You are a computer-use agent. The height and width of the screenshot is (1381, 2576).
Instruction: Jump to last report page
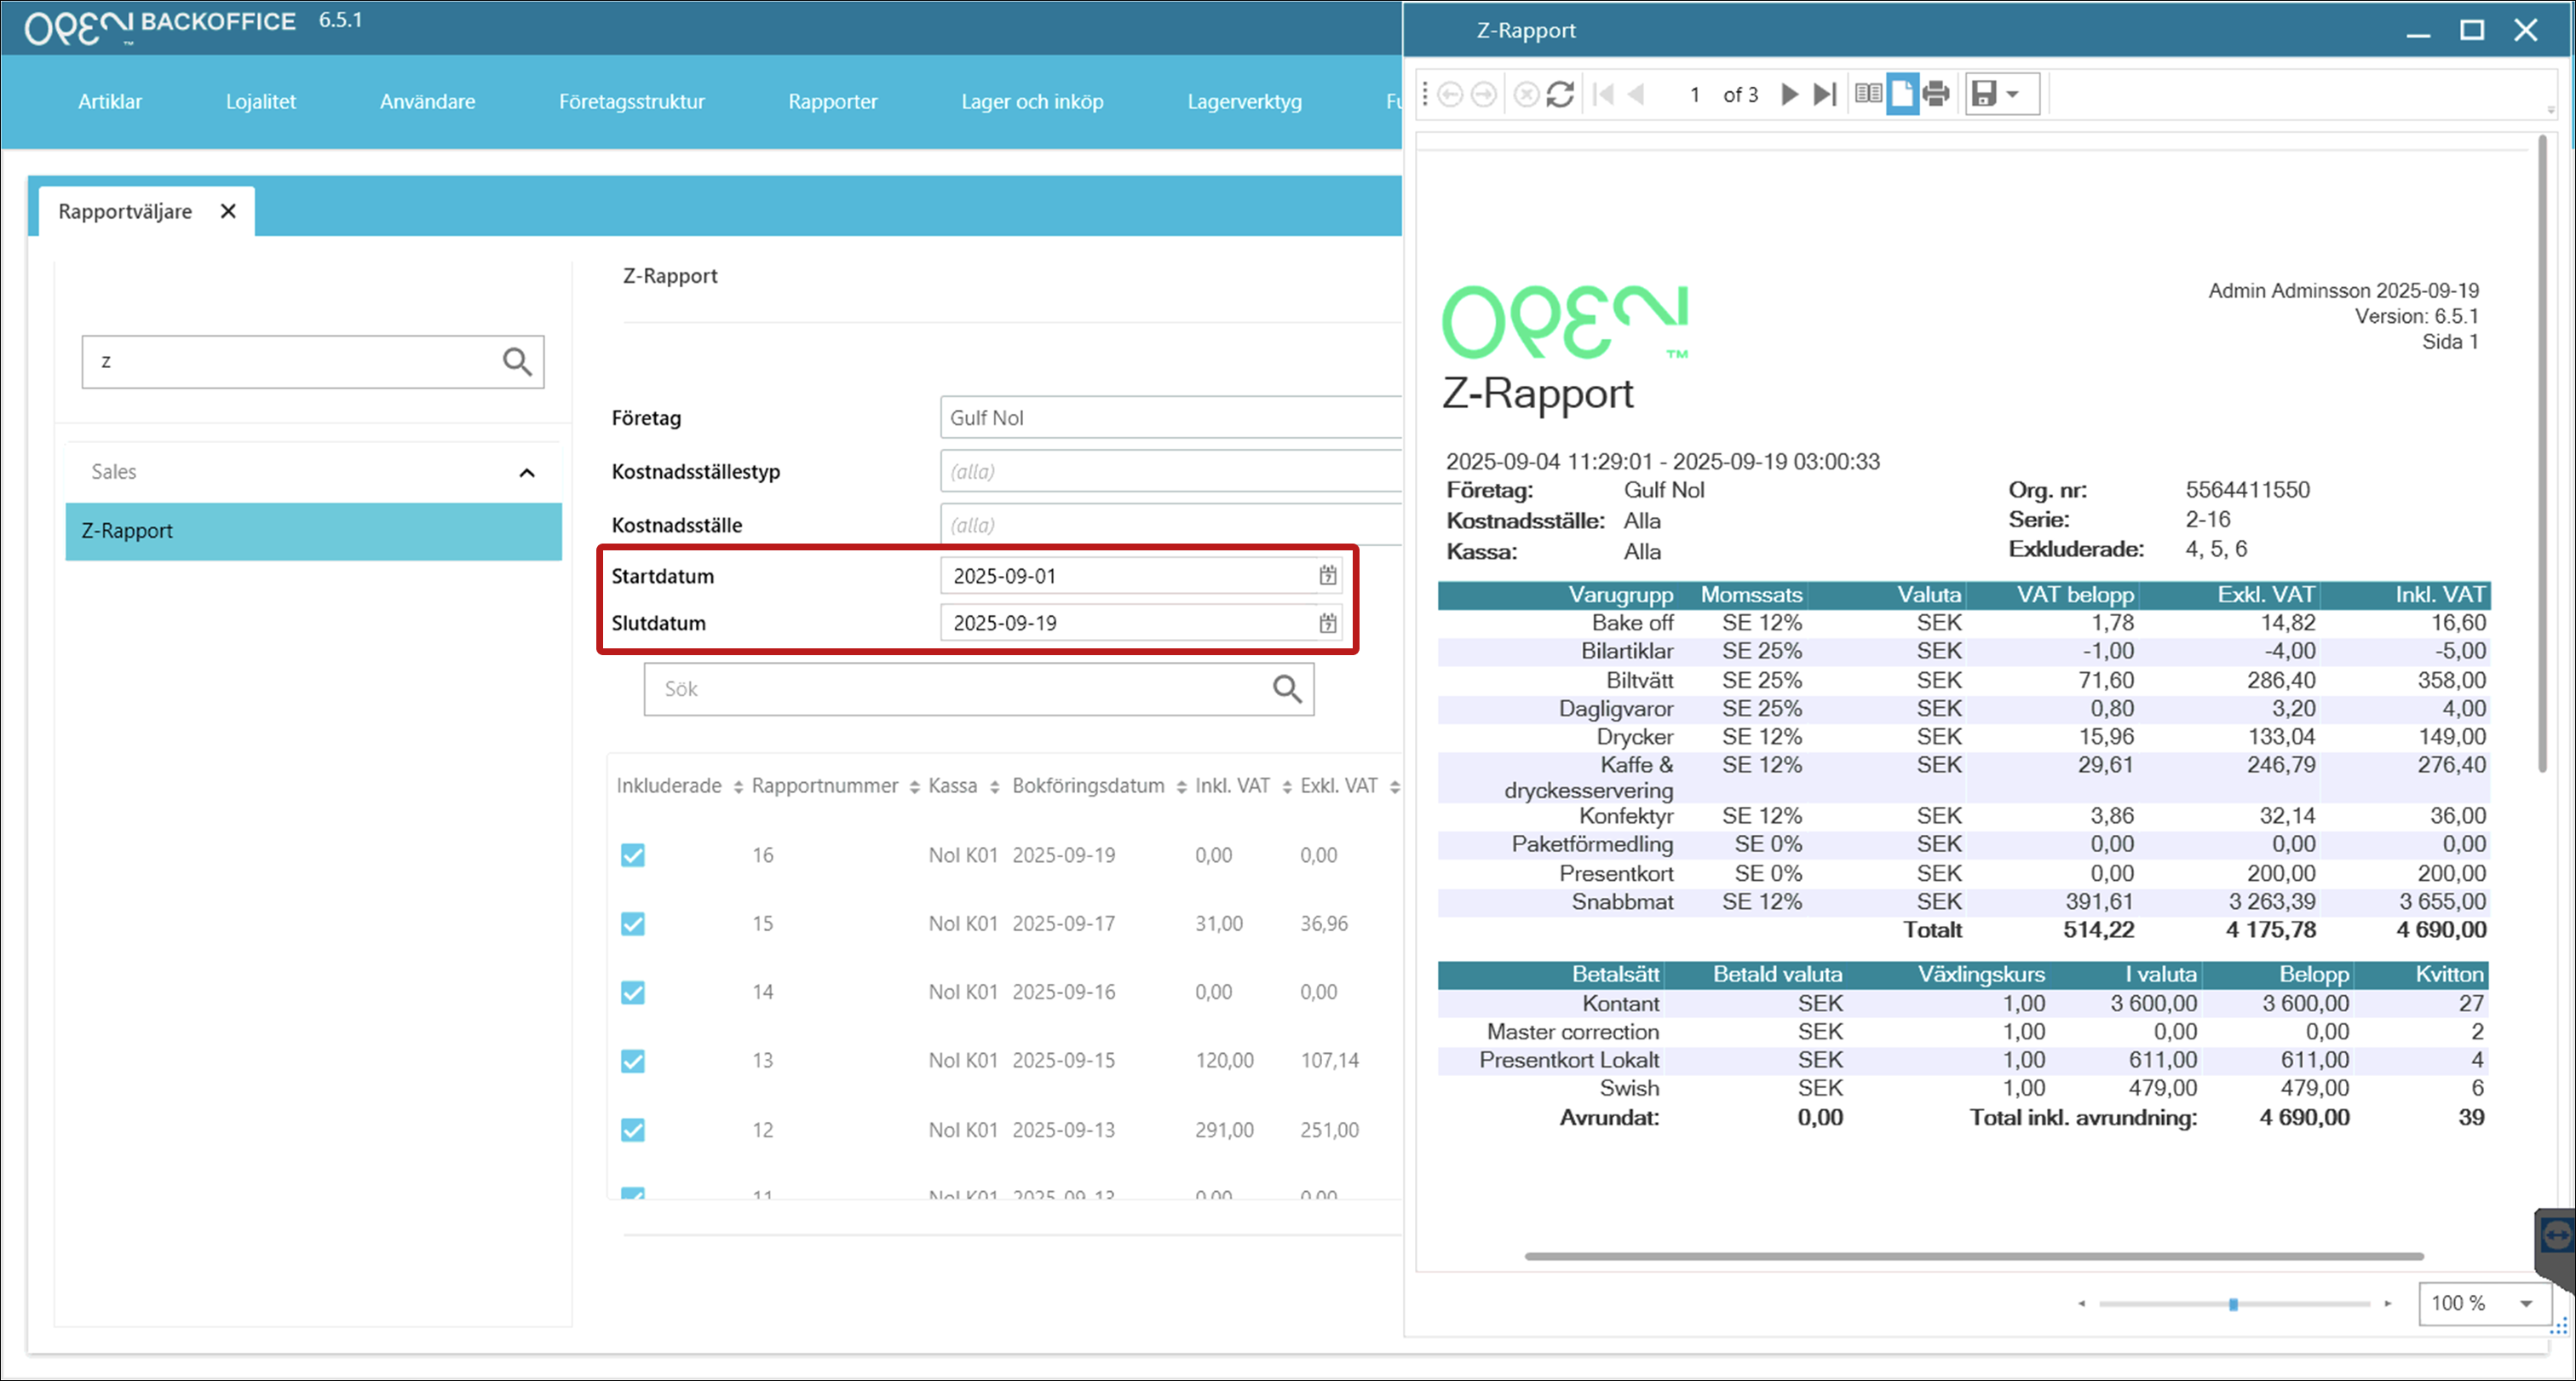point(1825,94)
